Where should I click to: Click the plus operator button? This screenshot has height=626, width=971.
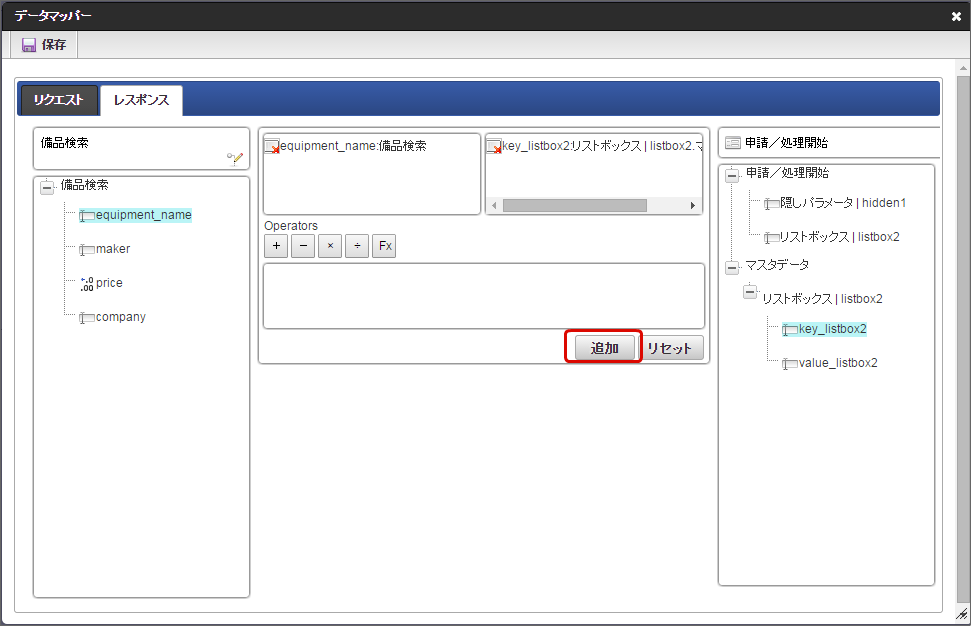click(x=276, y=246)
